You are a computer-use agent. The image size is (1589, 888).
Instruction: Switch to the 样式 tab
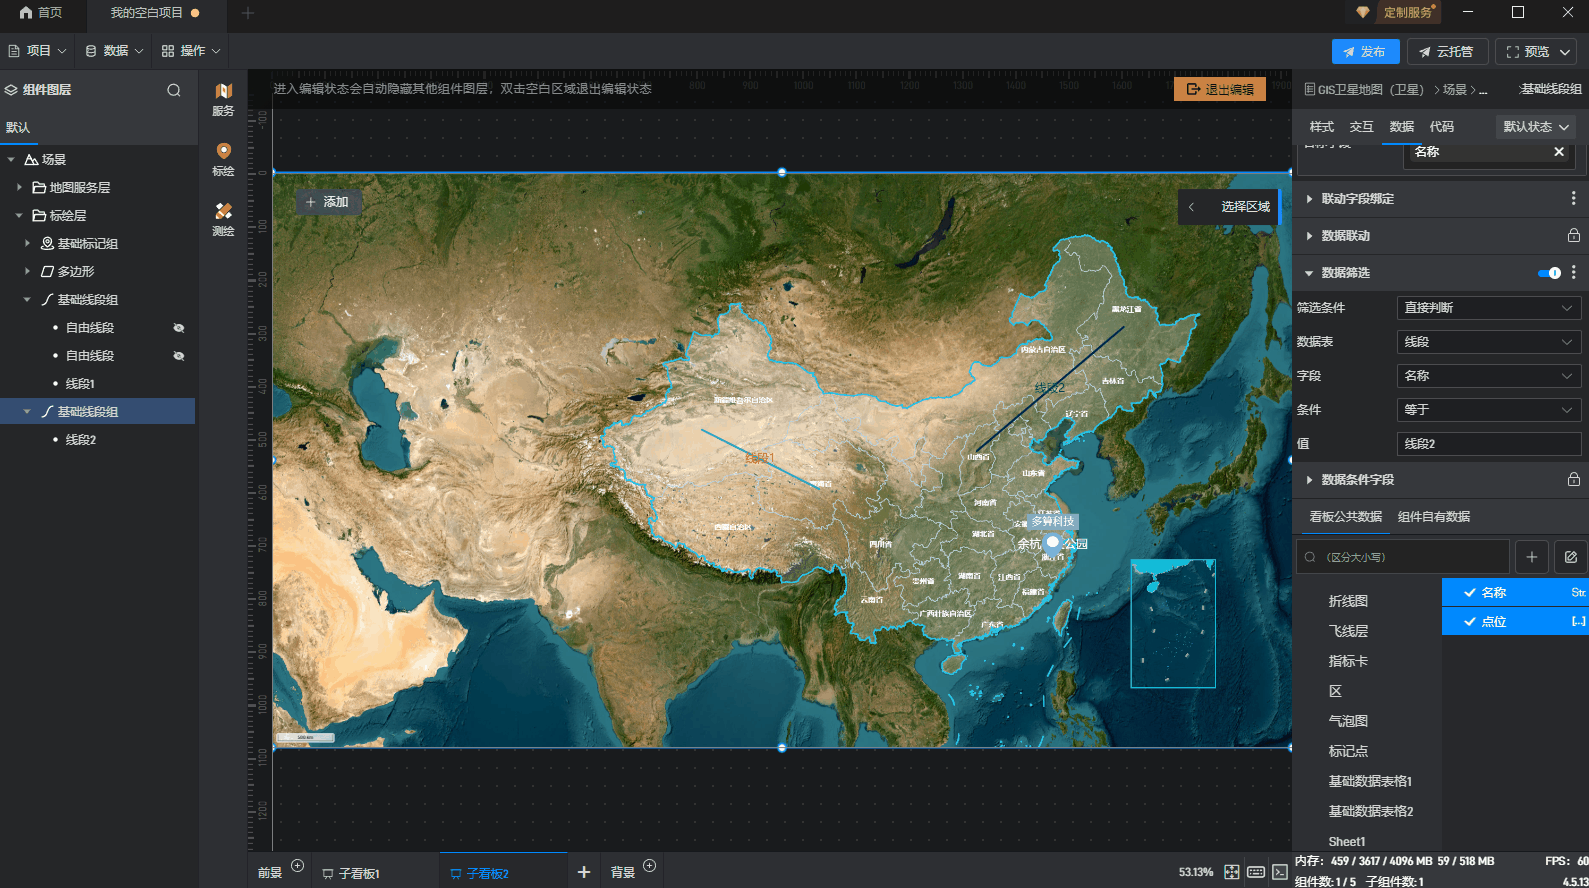pyautogui.click(x=1321, y=127)
